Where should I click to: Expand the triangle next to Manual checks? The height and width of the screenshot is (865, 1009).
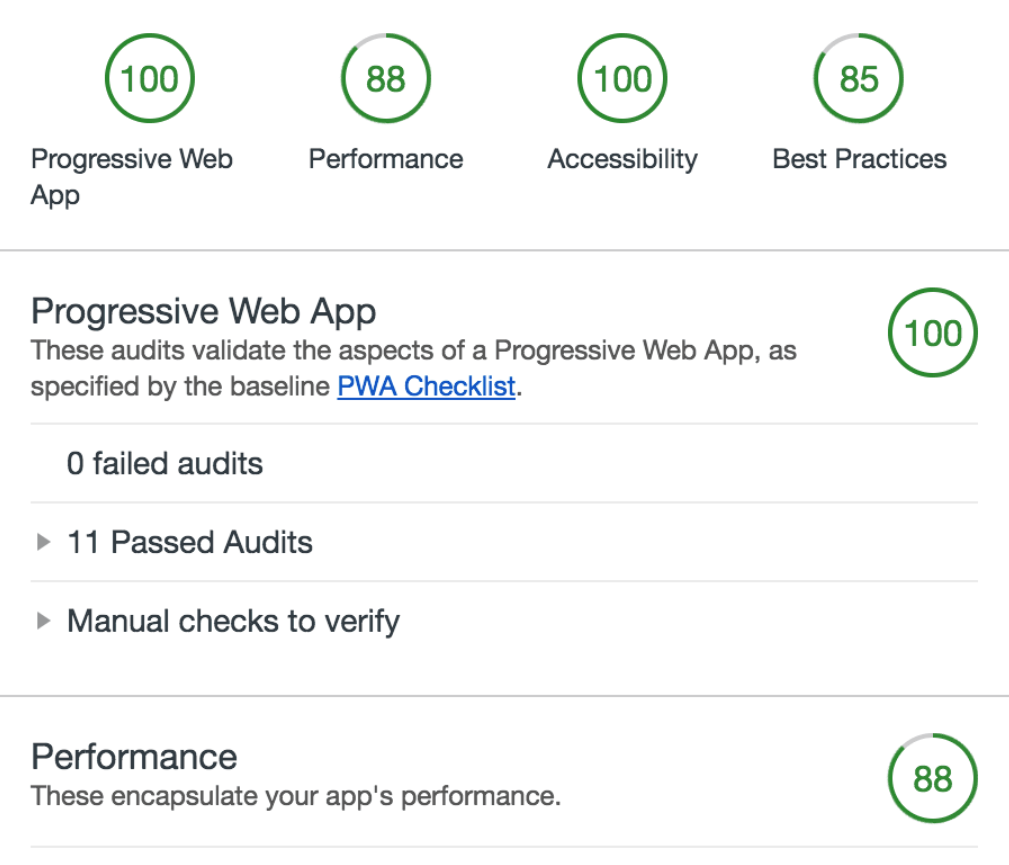pos(43,621)
